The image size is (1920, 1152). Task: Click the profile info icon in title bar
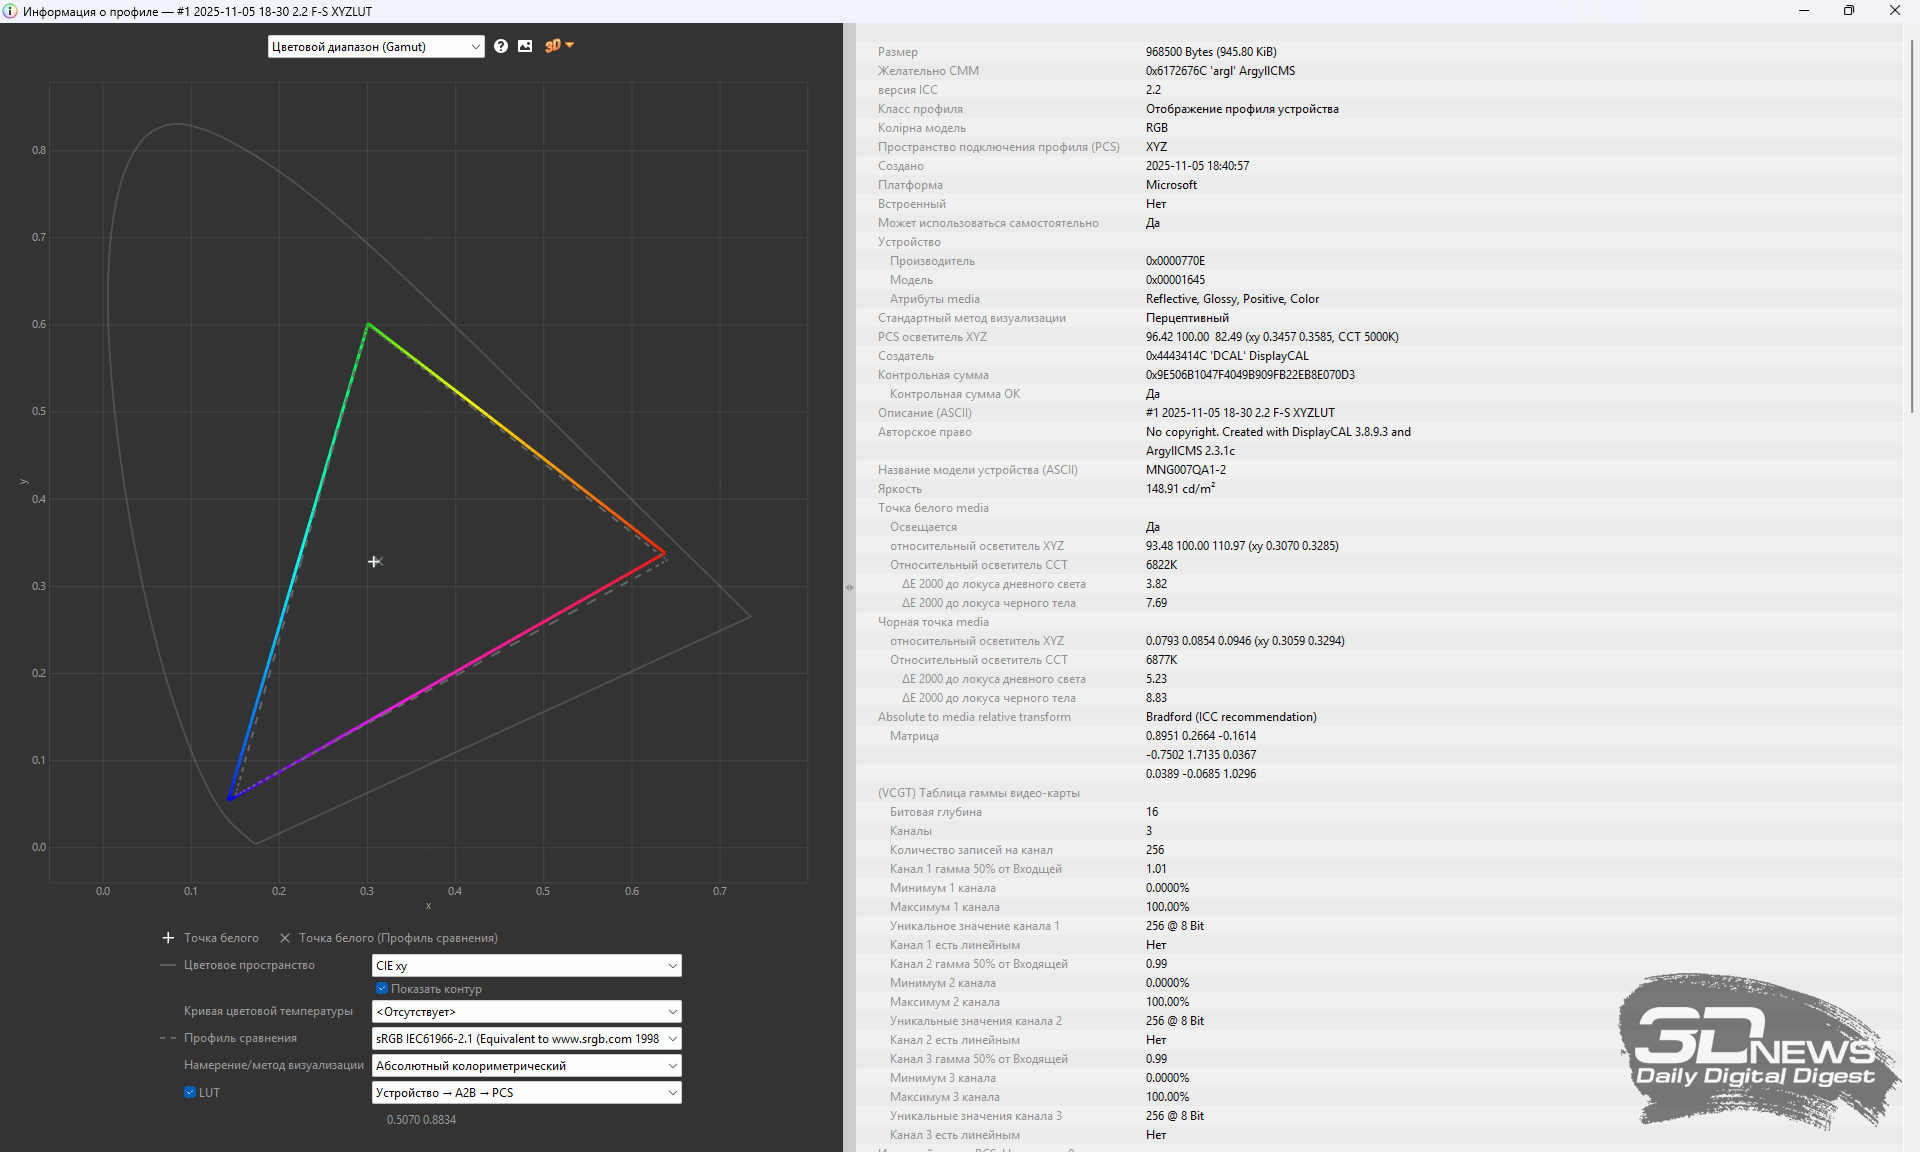tap(10, 11)
